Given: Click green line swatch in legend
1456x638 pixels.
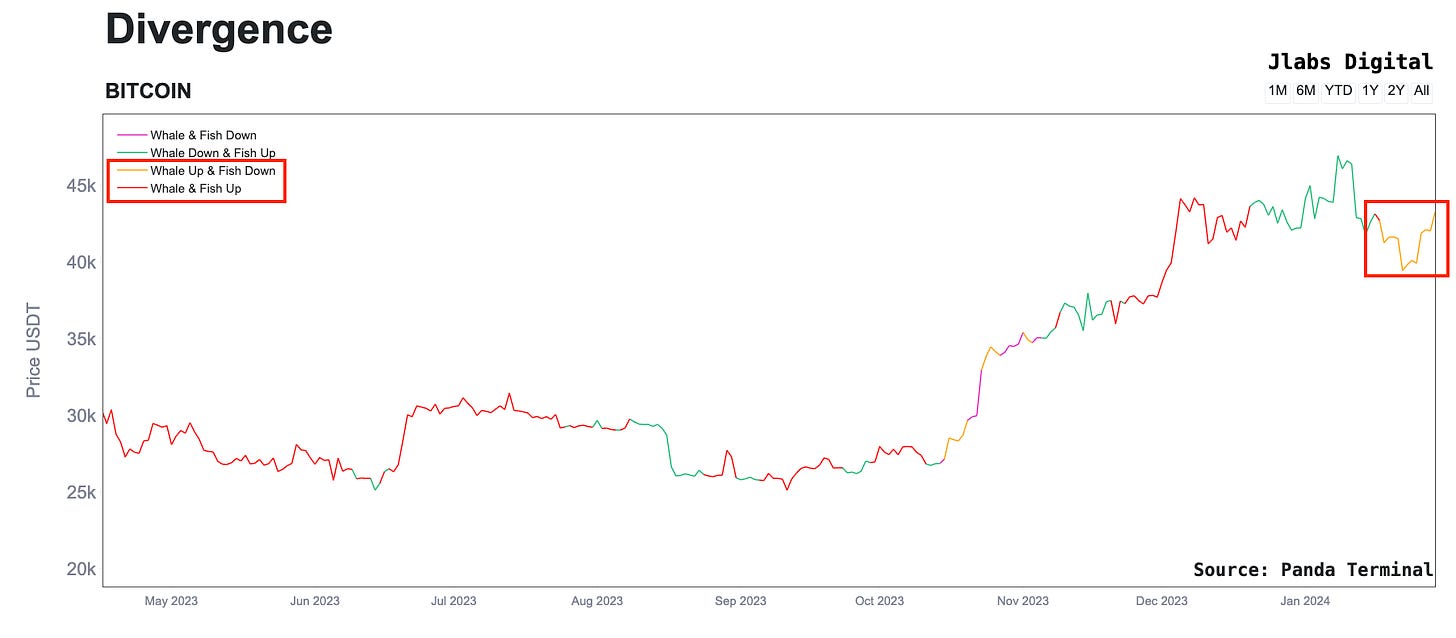Looking at the screenshot, I should (132, 153).
